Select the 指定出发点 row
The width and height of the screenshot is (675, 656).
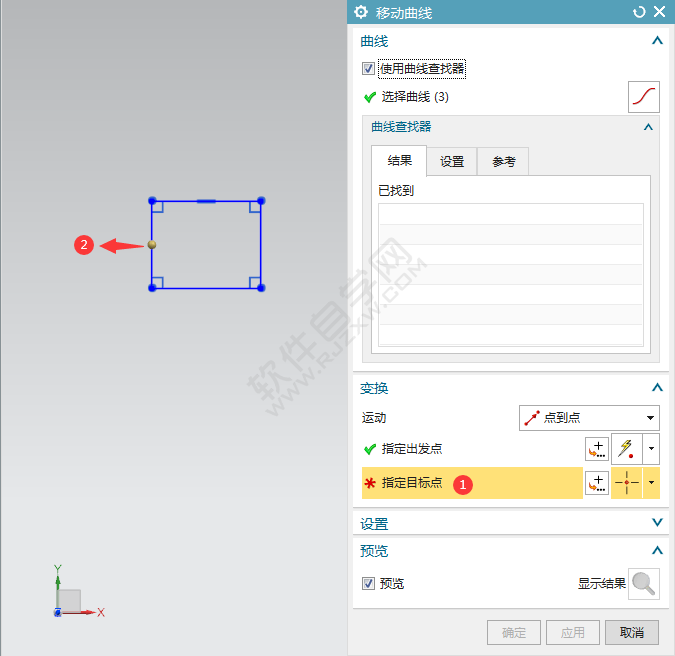coord(472,449)
